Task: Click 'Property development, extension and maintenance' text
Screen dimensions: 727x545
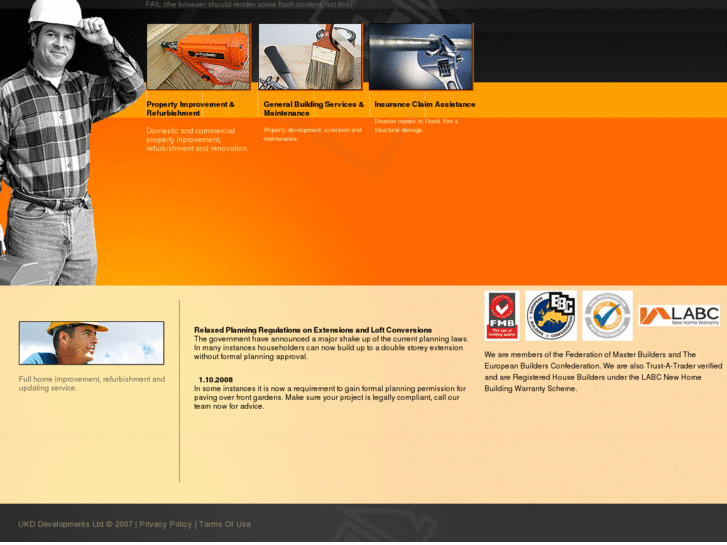Action: tap(312, 135)
